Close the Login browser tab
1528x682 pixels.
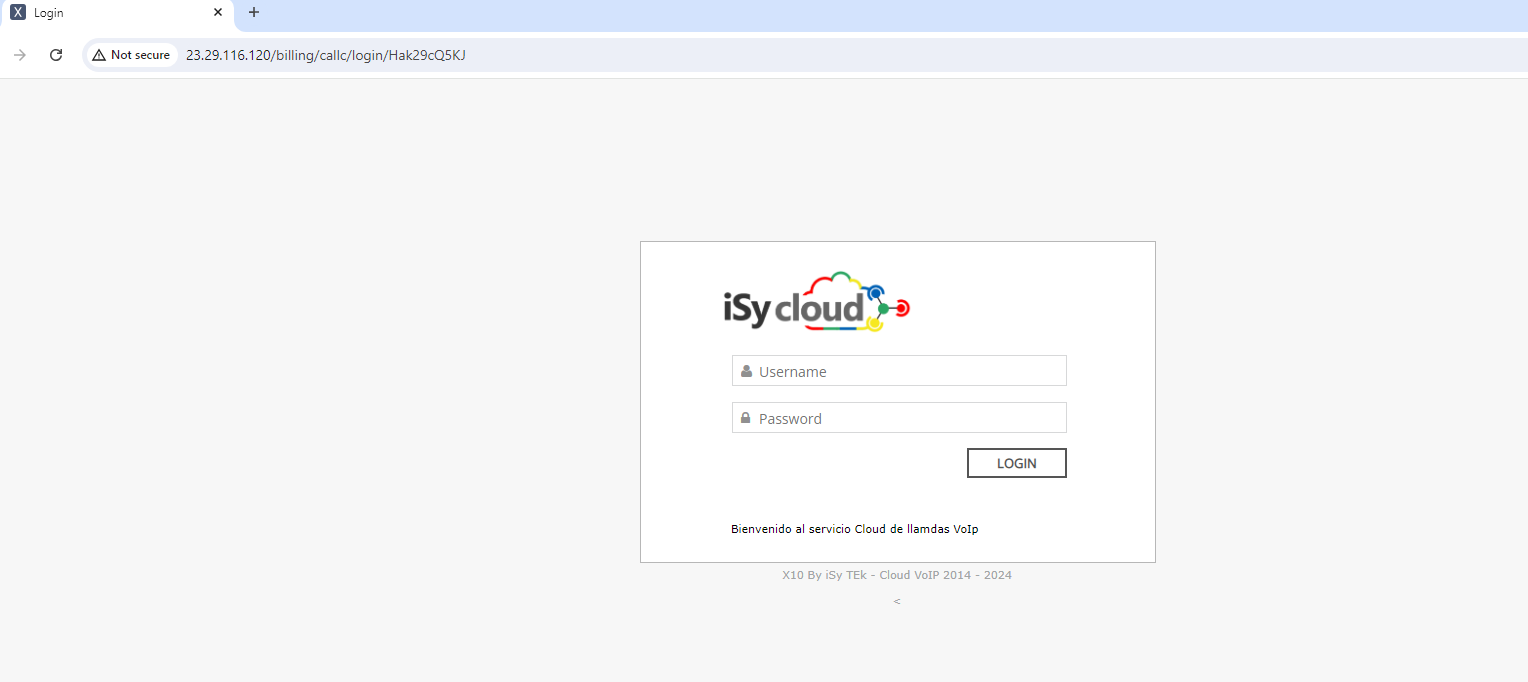coord(218,13)
